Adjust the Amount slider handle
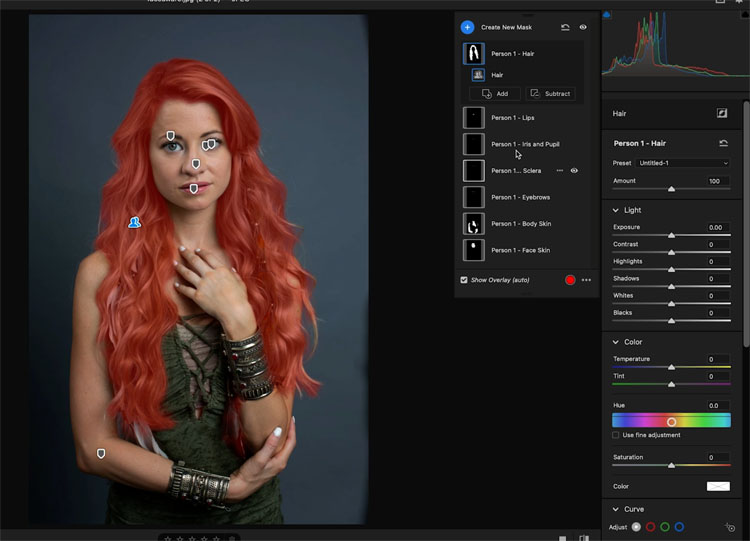Viewport: 750px width, 541px height. (x=672, y=189)
